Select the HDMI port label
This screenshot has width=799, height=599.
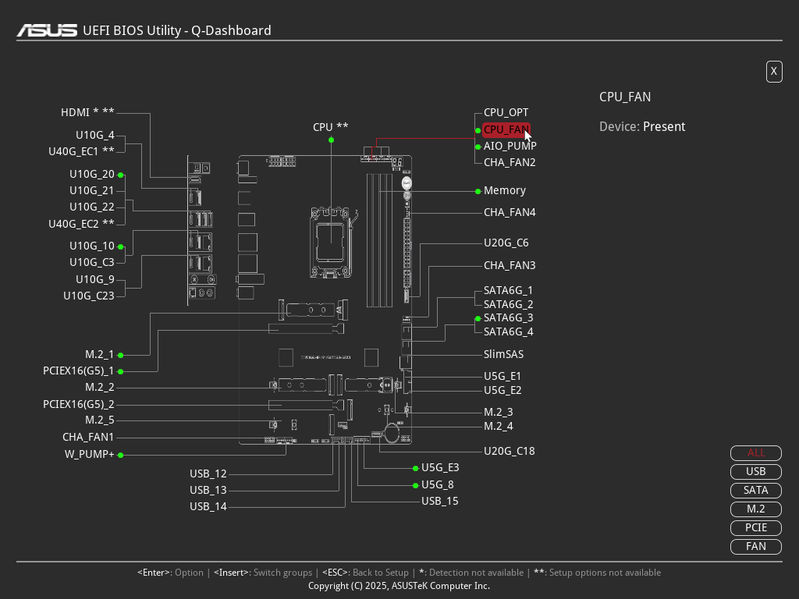(87, 112)
